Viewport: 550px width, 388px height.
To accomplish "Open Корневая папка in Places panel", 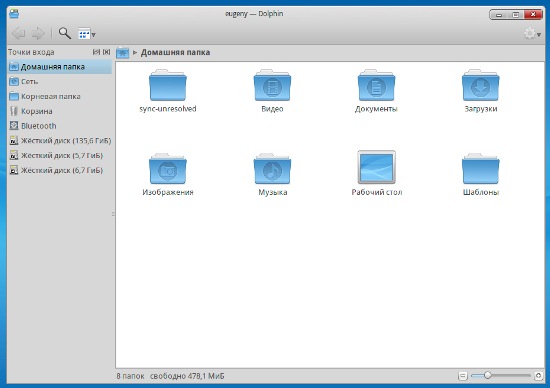I will 60,96.
